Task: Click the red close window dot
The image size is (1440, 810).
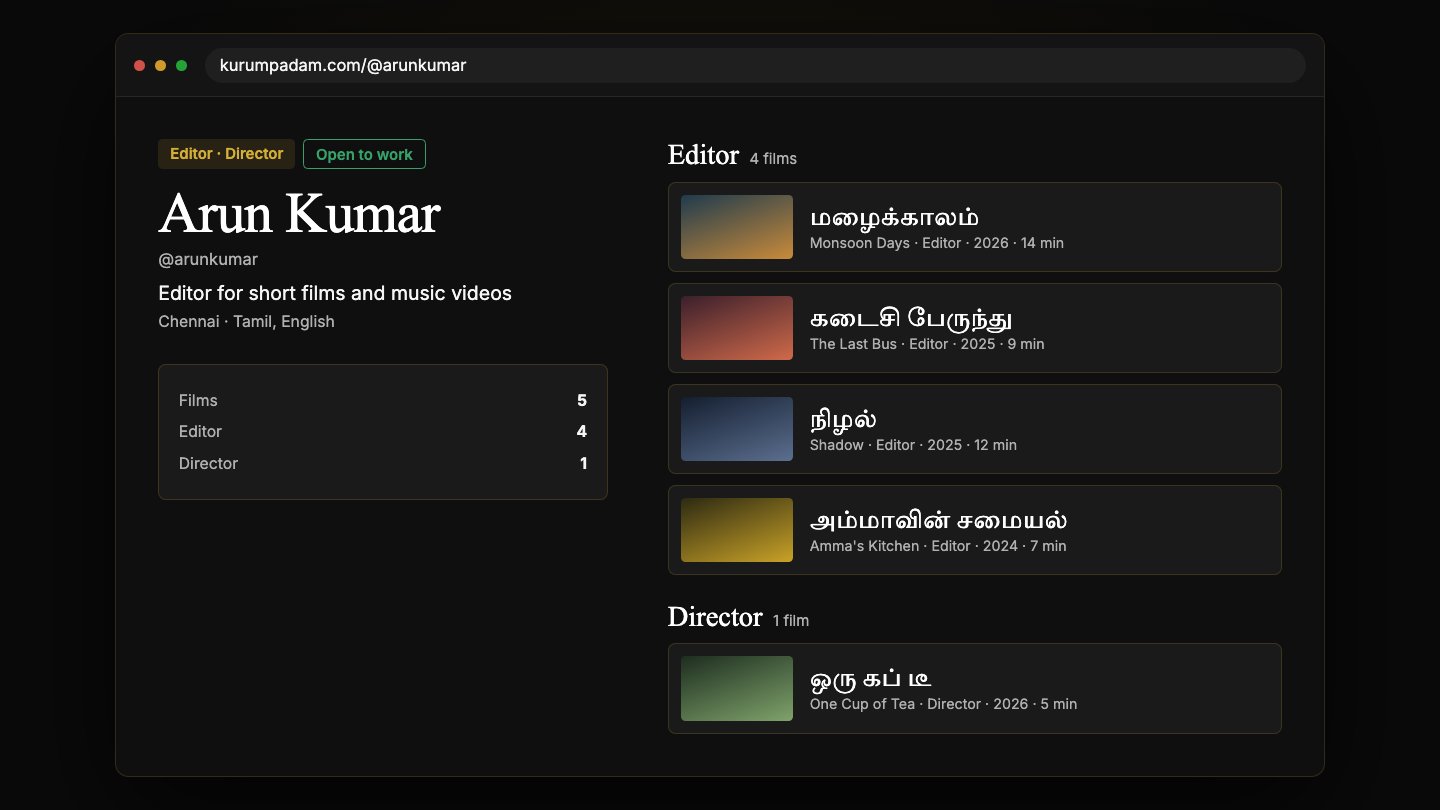Action: point(140,66)
